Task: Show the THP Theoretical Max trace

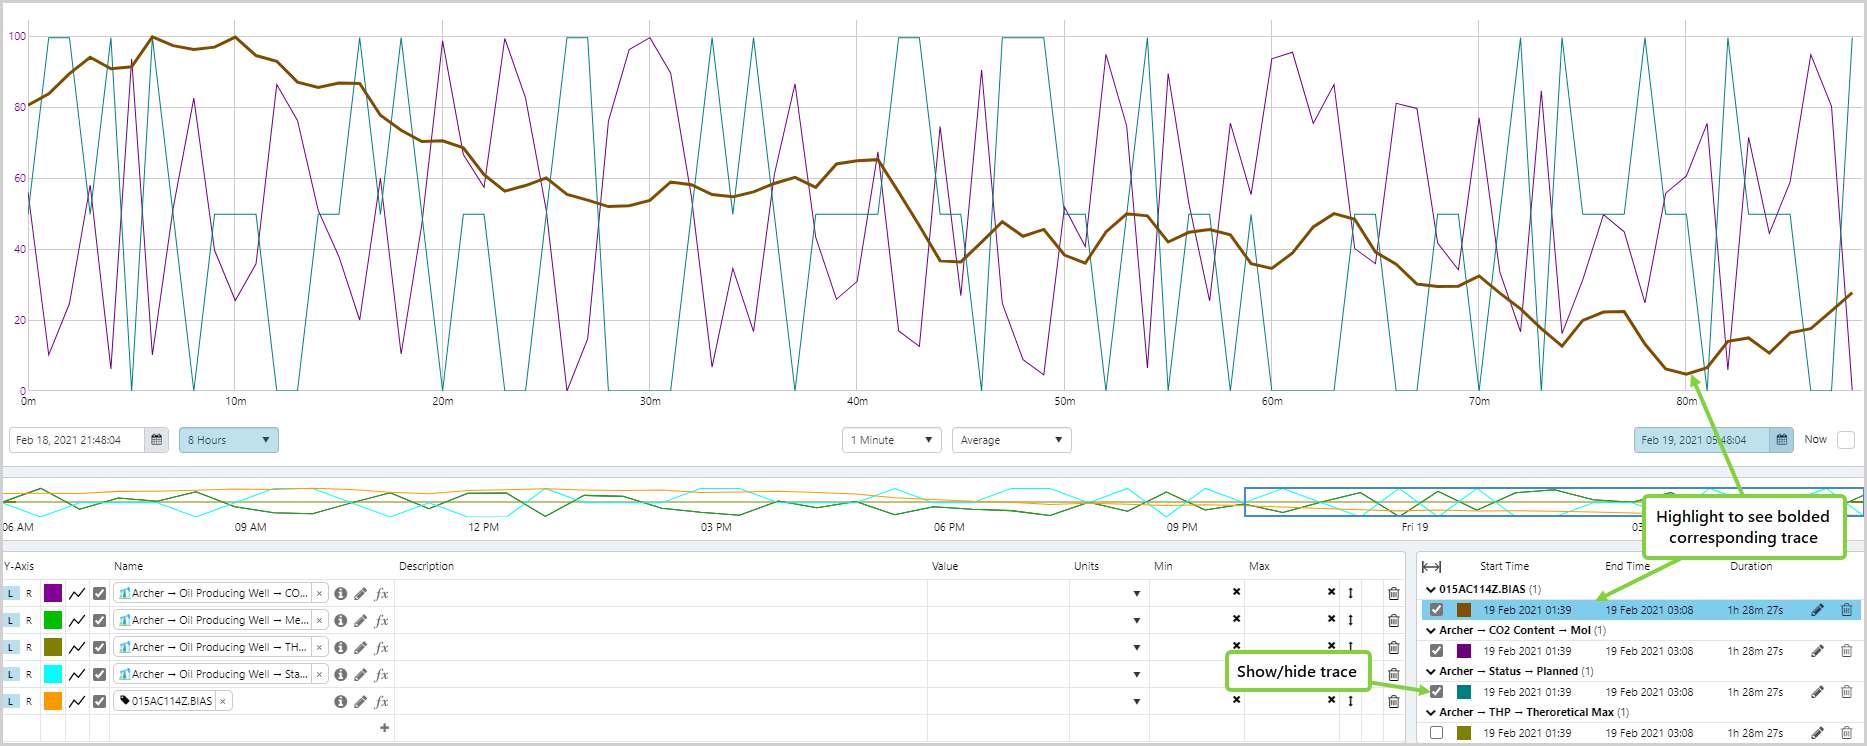Action: pyautogui.click(x=1436, y=733)
